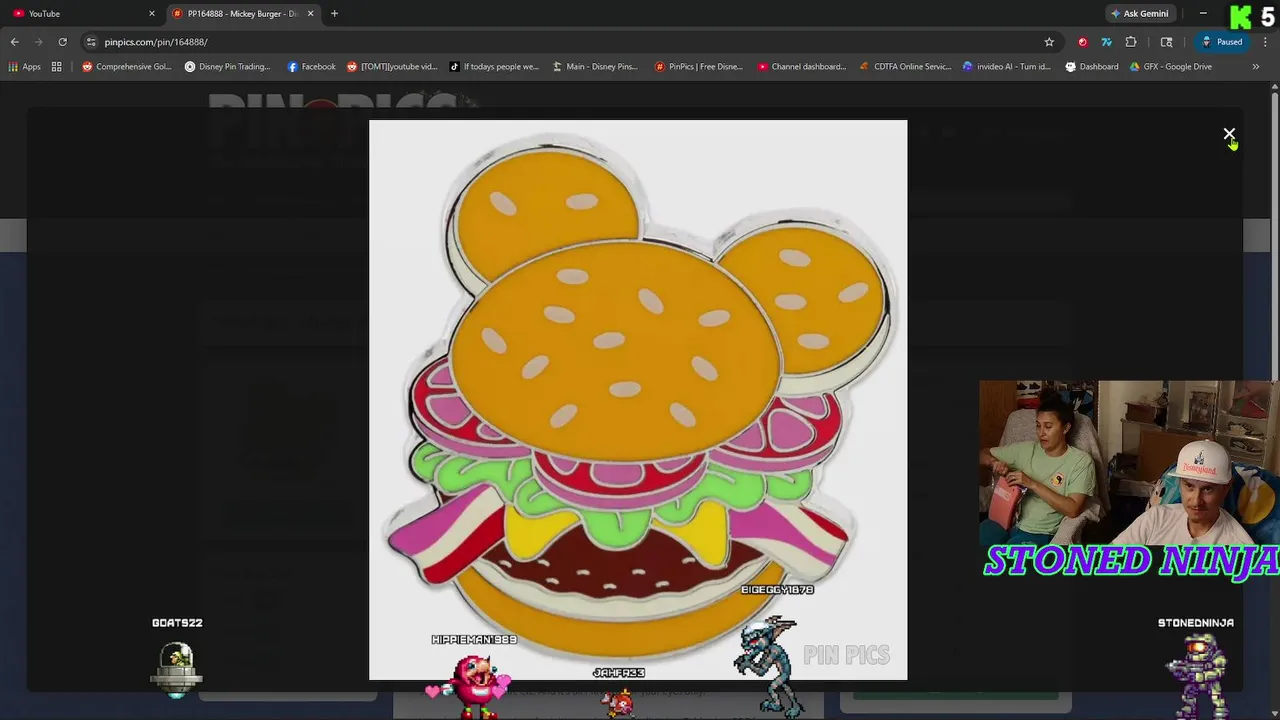Open the PinPics | Free Disne... bookmark
The width and height of the screenshot is (1280, 720).
click(698, 67)
